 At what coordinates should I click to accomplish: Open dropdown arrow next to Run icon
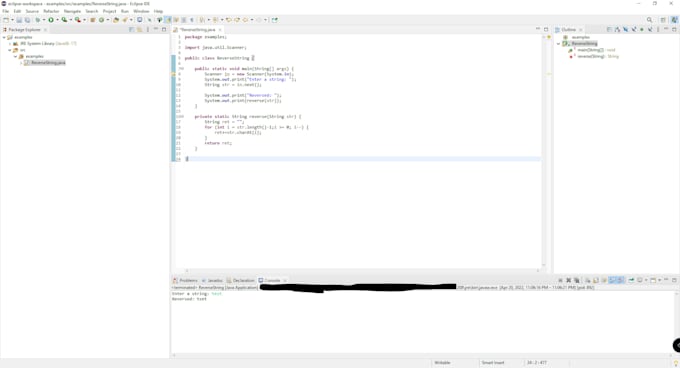(57, 20)
